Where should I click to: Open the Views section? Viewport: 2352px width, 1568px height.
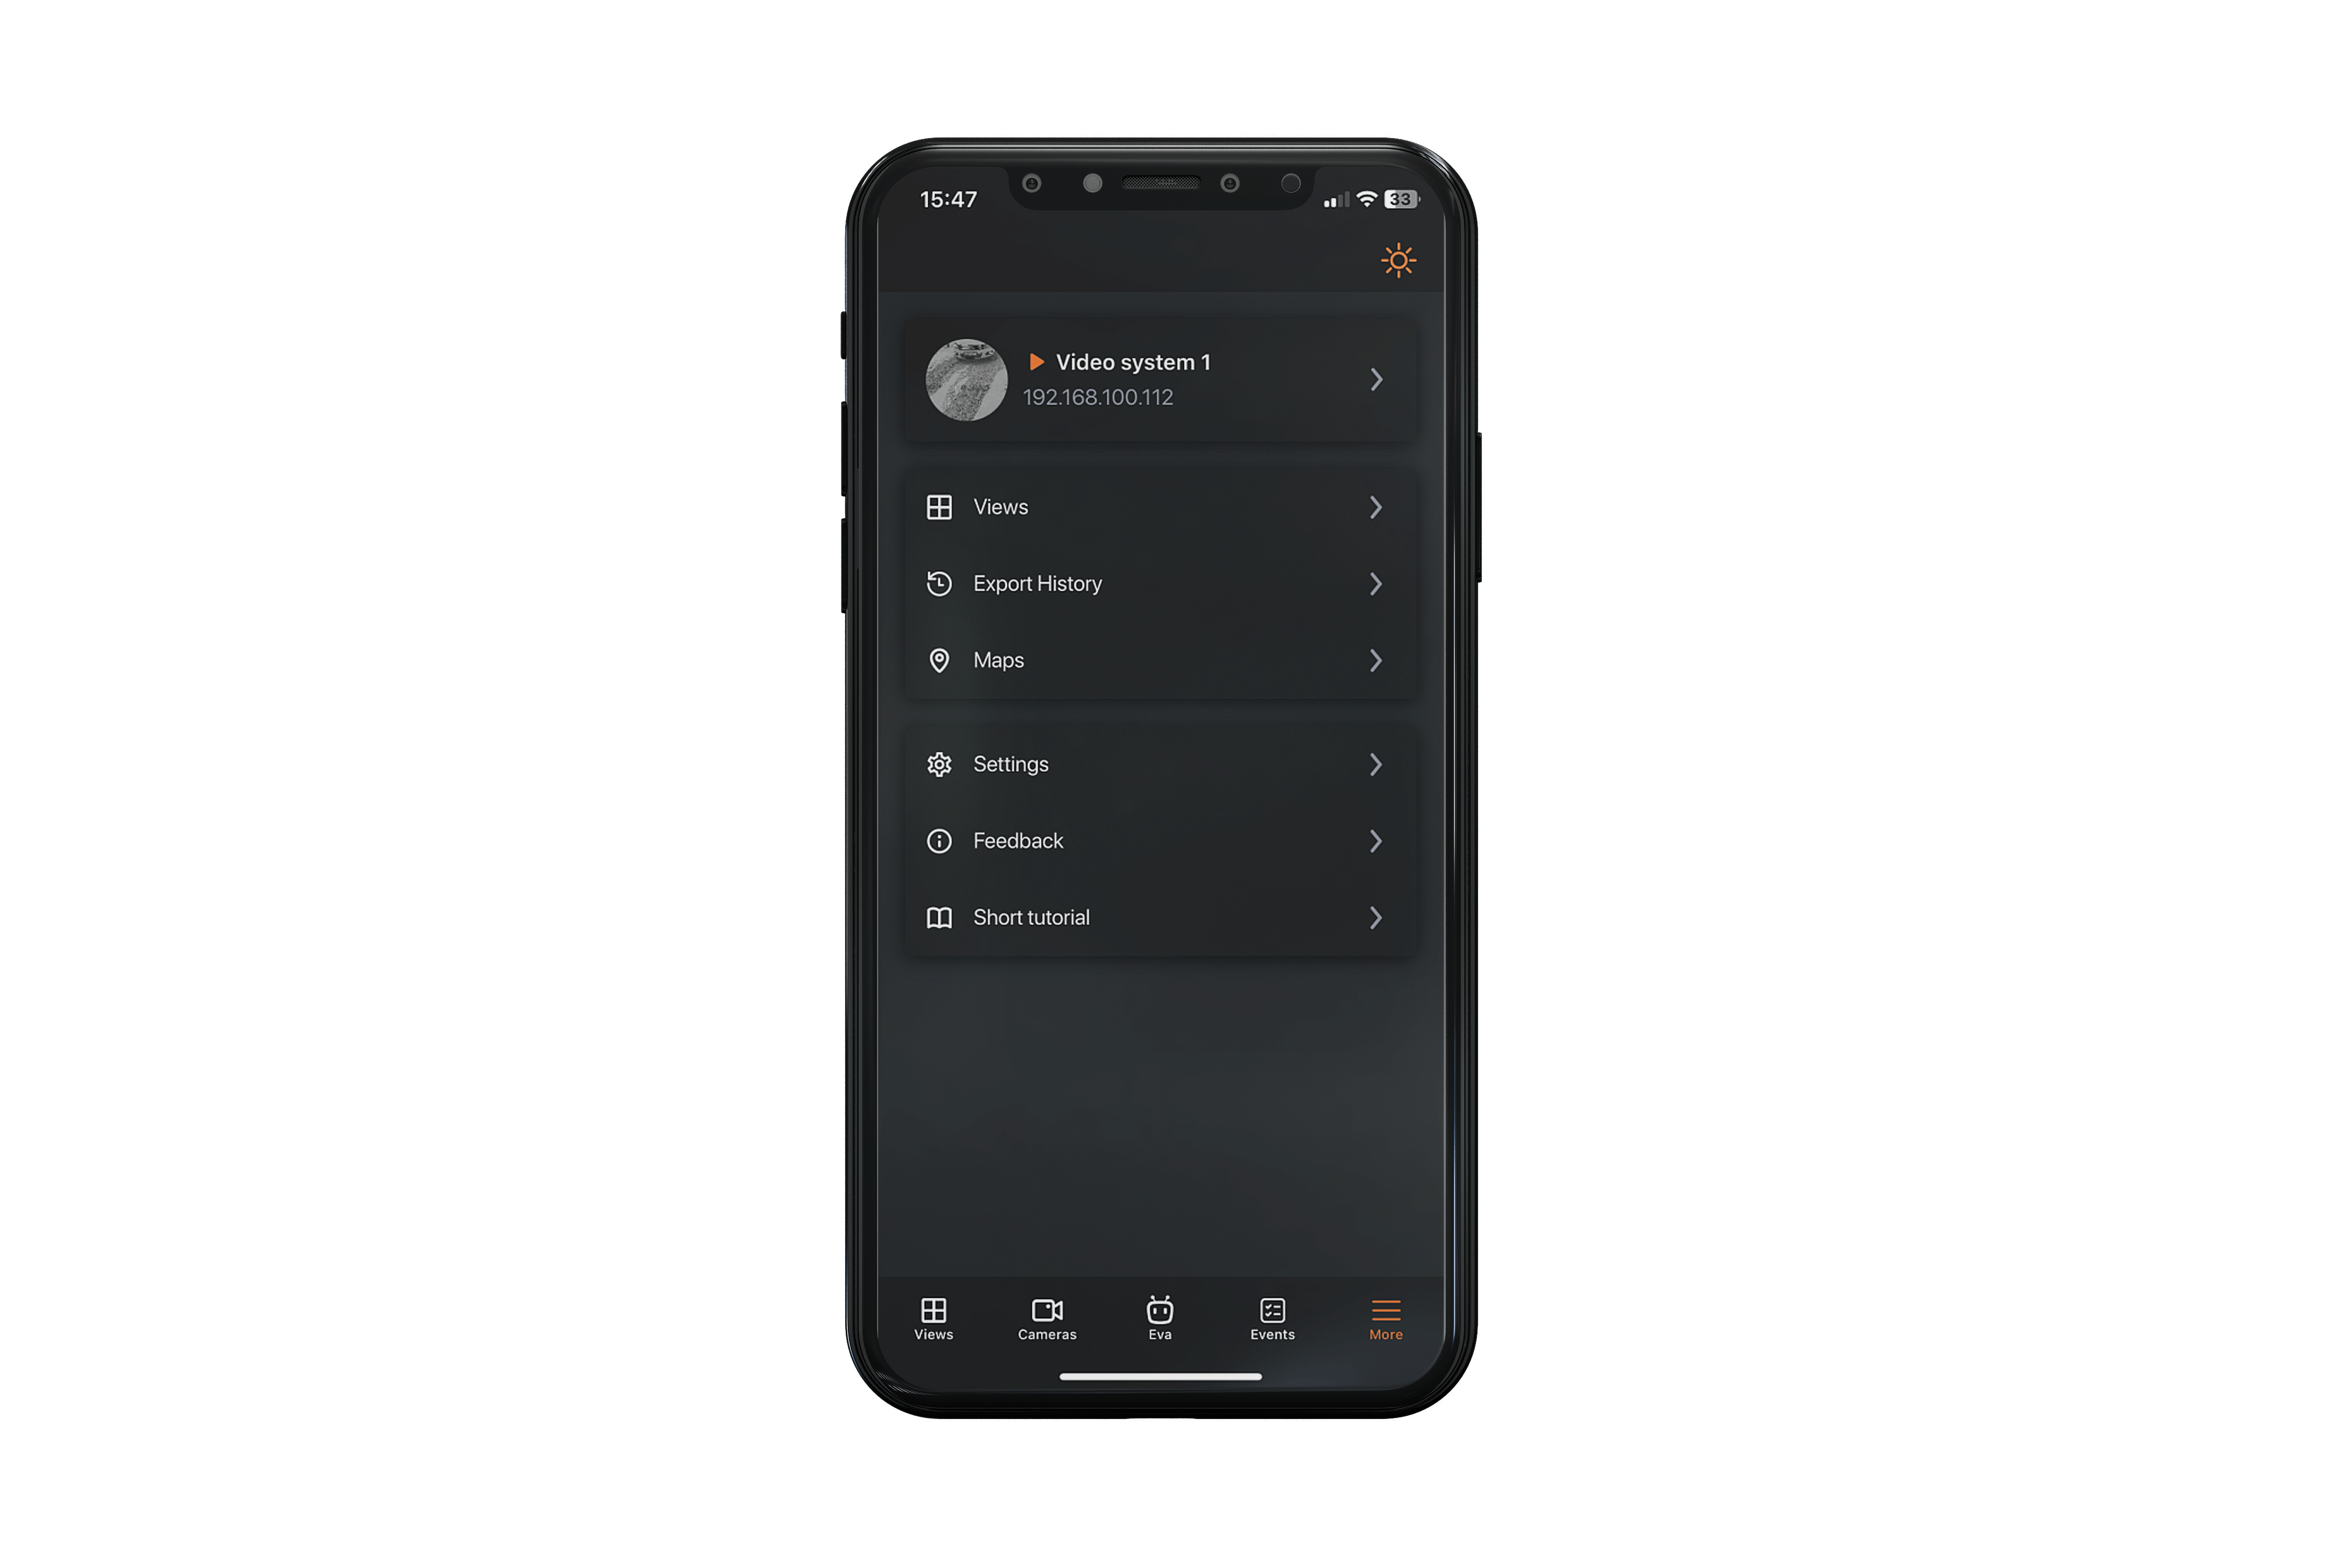point(1155,506)
